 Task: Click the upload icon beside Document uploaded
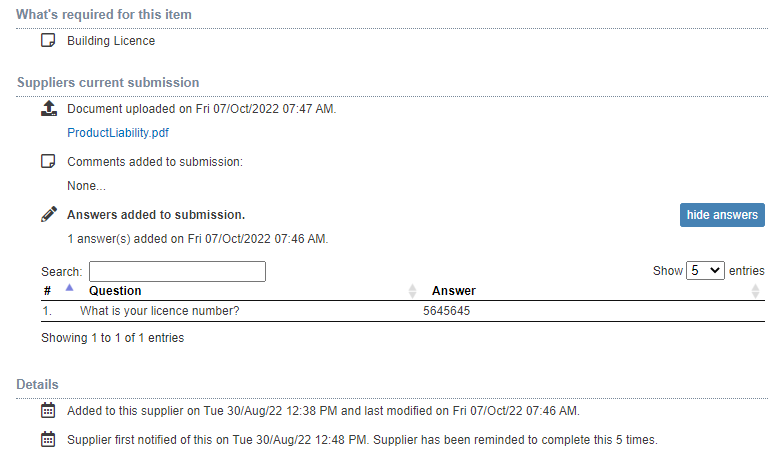49,108
